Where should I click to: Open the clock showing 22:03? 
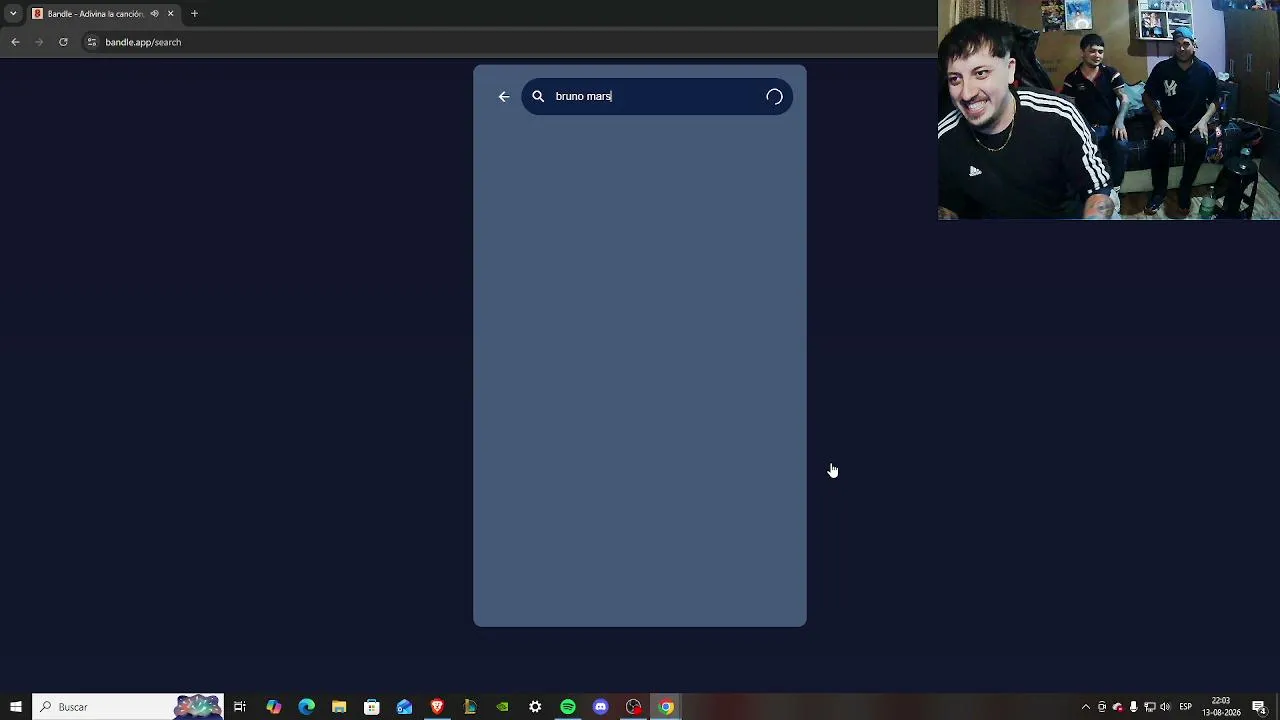tap(1221, 707)
